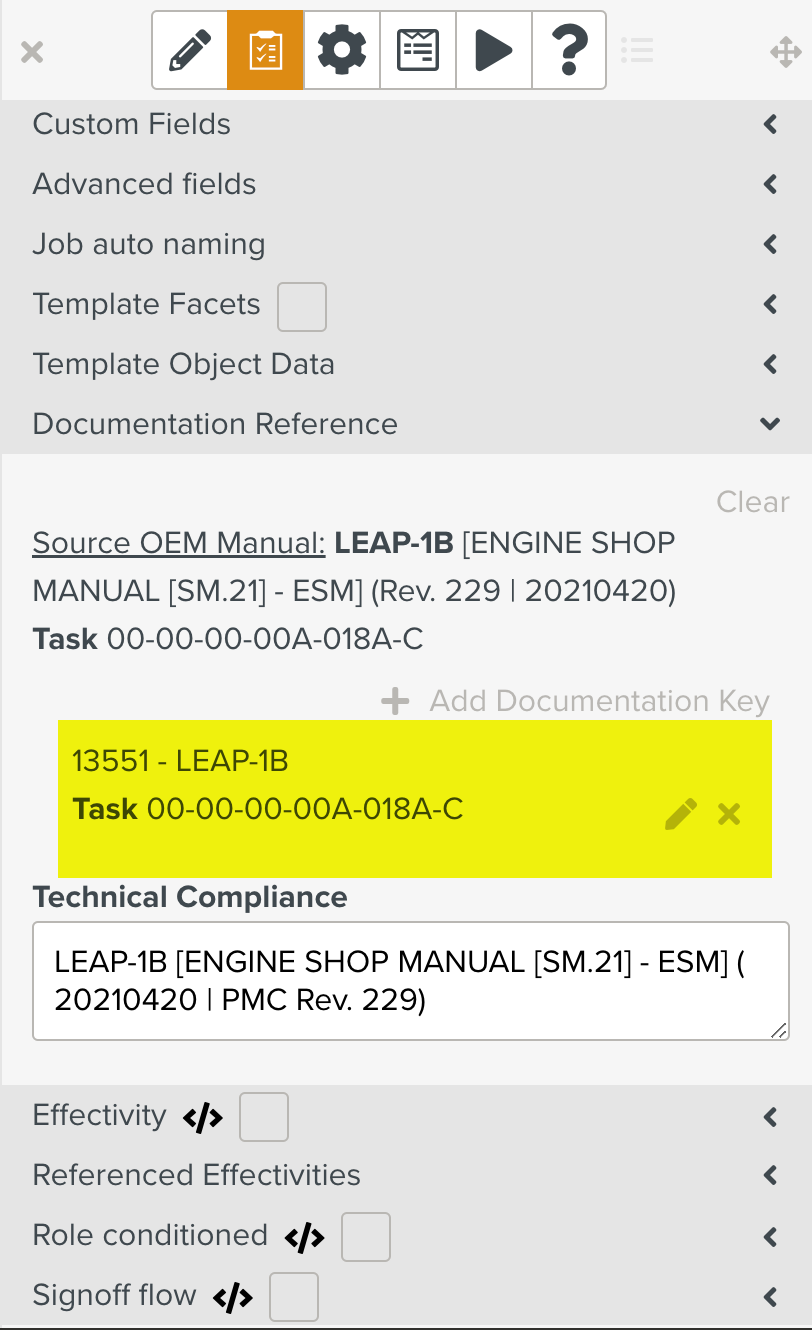The height and width of the screenshot is (1330, 812).
Task: Expand the Template Facets chevron
Action: point(770,304)
